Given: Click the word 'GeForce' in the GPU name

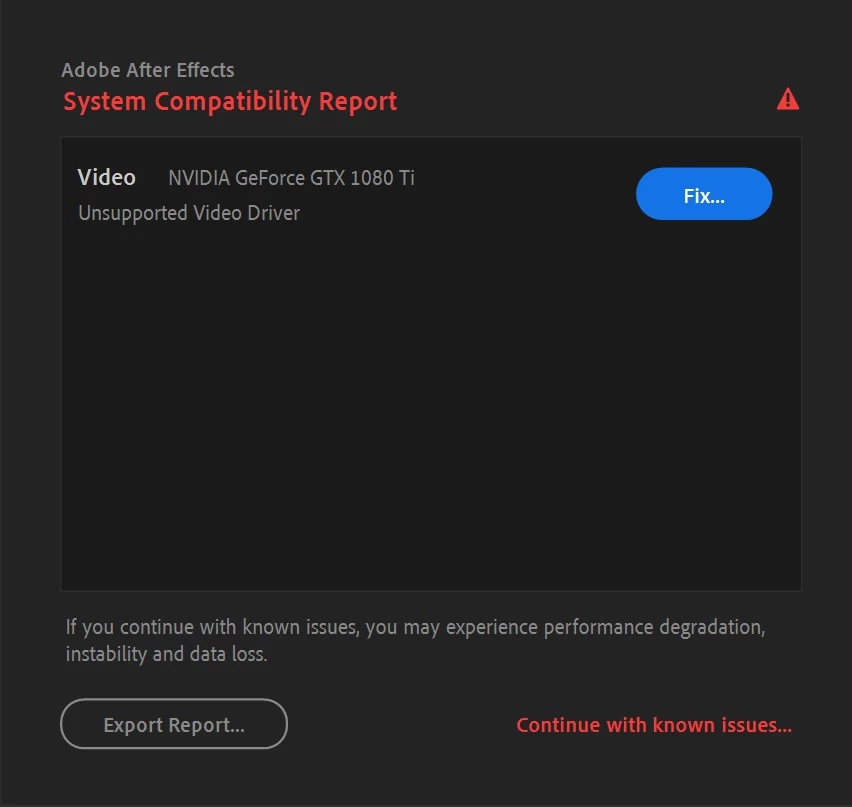Looking at the screenshot, I should click(270, 178).
